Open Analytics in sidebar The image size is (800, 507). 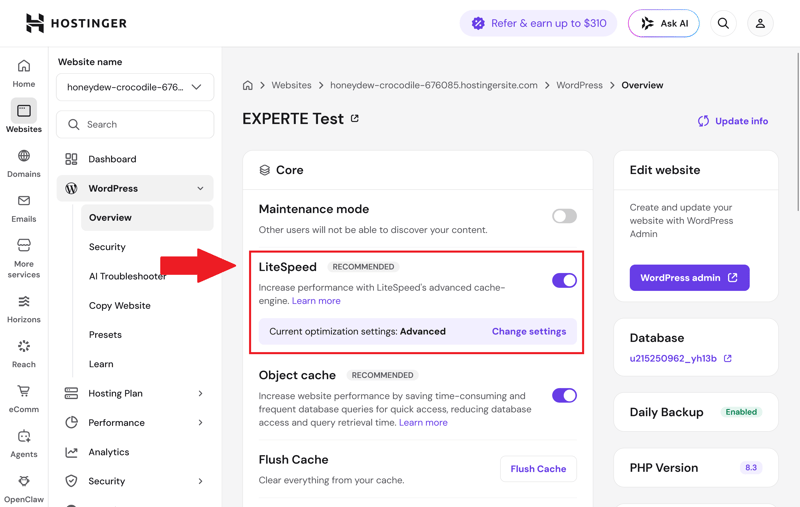109,452
